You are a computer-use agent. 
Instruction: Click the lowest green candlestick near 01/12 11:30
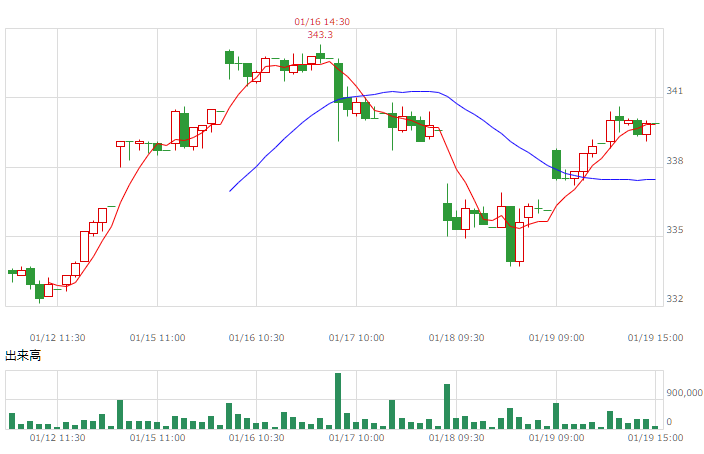click(40, 291)
